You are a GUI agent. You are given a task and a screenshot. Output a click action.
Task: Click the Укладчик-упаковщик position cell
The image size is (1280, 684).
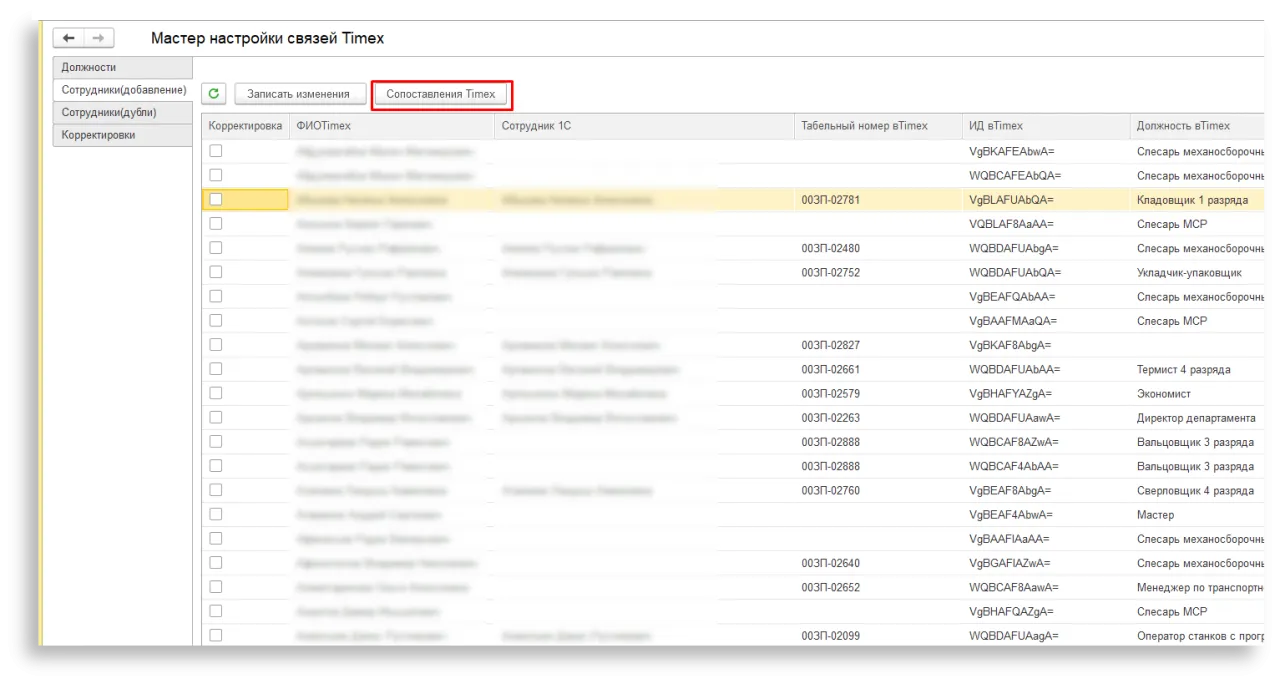pyautogui.click(x=1189, y=272)
